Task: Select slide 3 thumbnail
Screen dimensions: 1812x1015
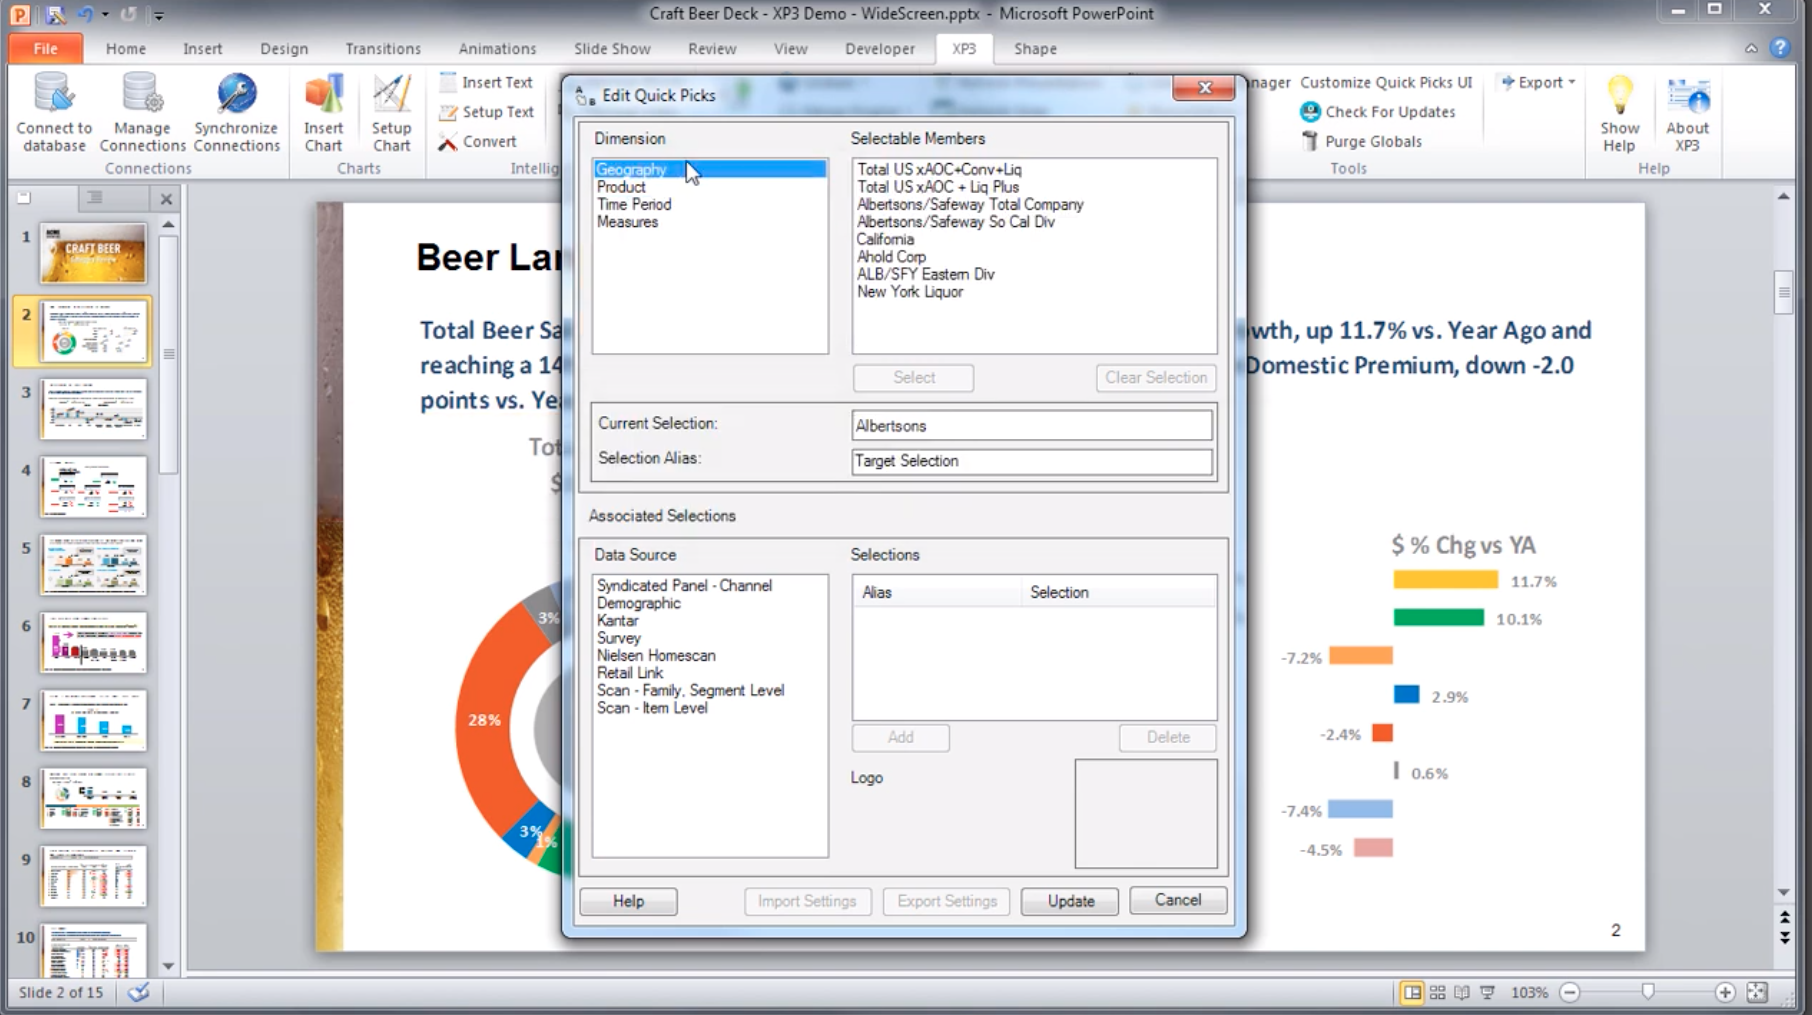Action: click(x=94, y=409)
